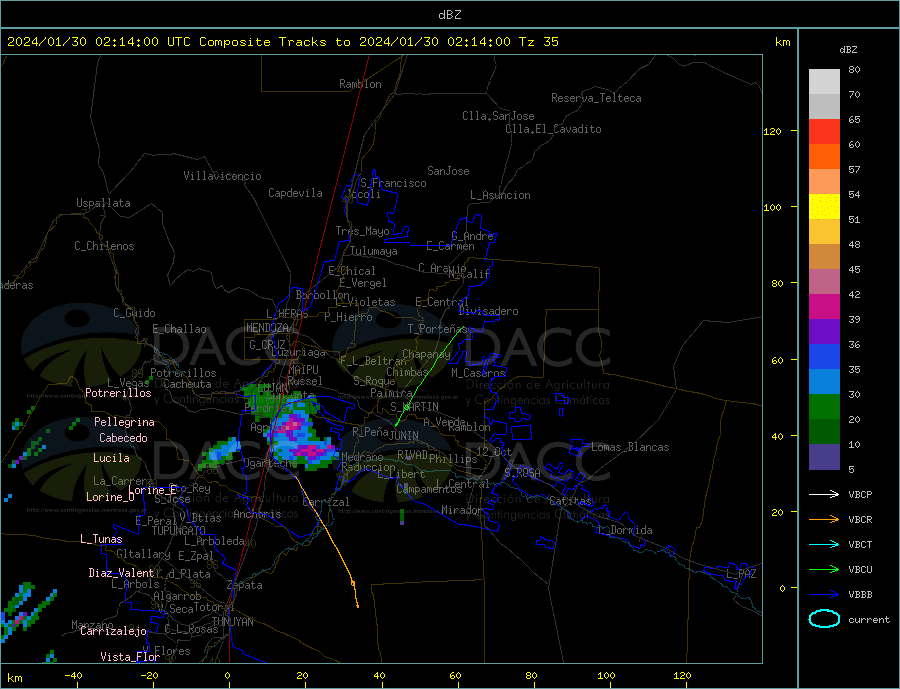Click the Potrerillos pink label
The width and height of the screenshot is (900, 689).
click(118, 393)
